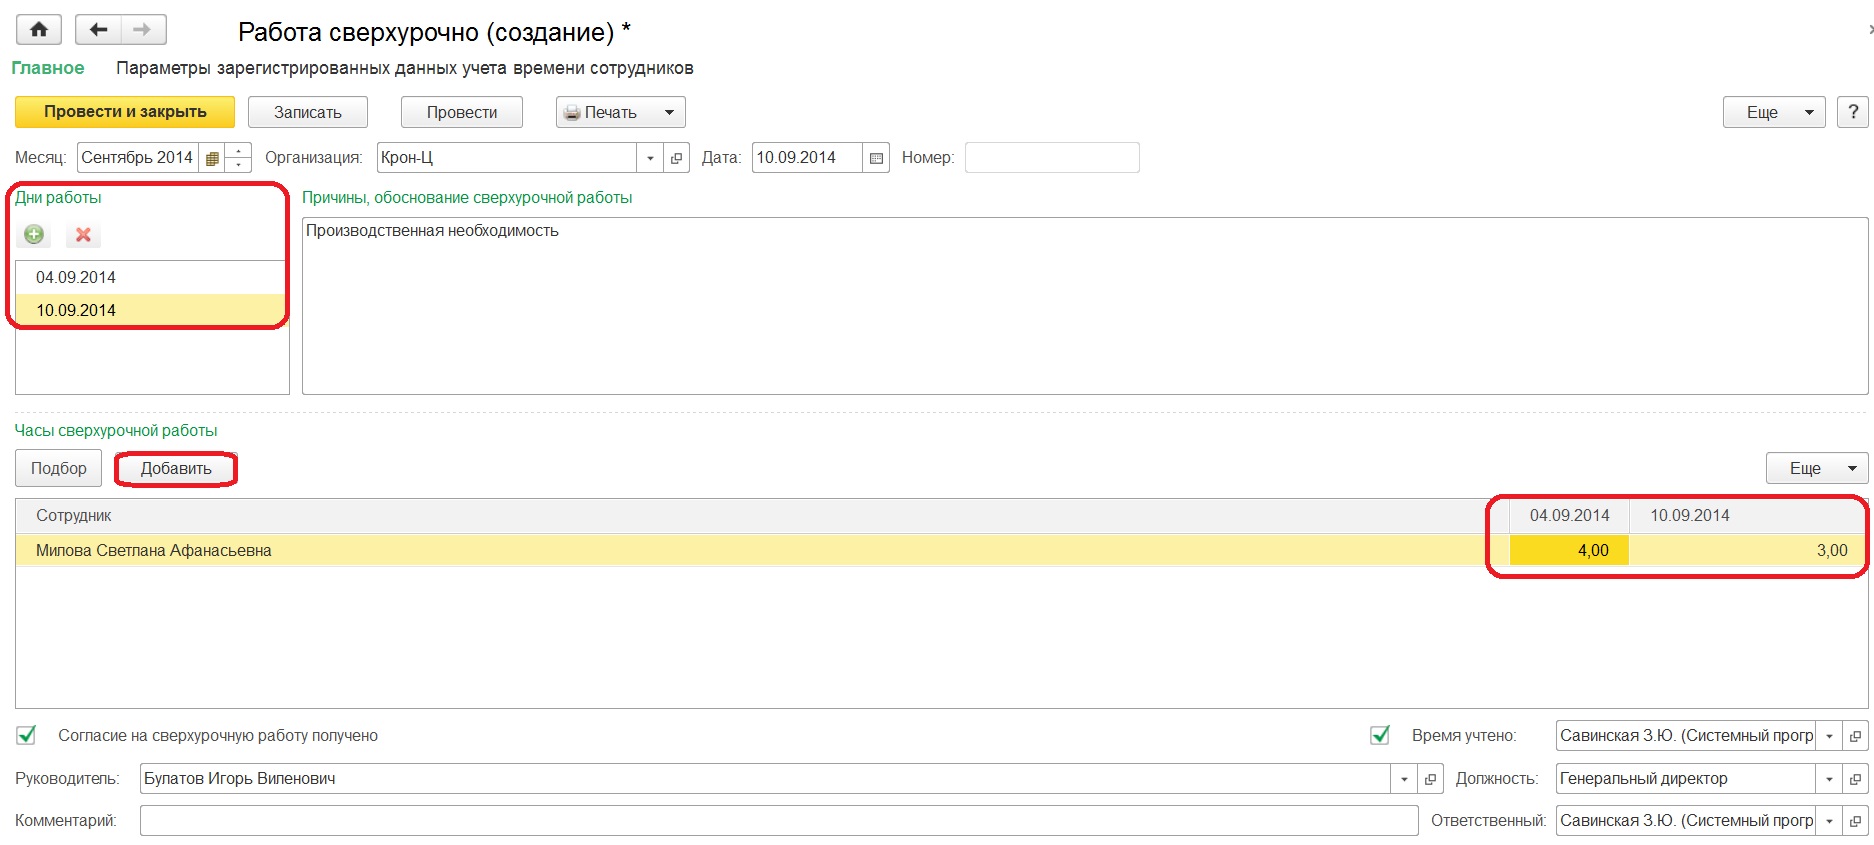Decrease the month with the down stepper
1874x845 pixels.
pyautogui.click(x=238, y=165)
